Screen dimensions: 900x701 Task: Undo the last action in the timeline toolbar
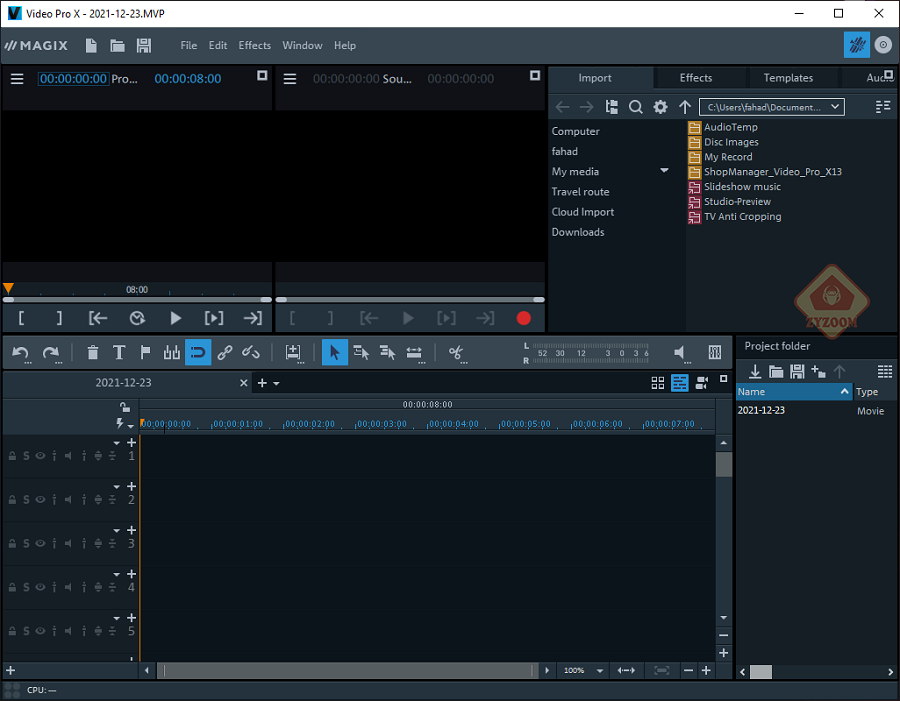pyautogui.click(x=21, y=353)
